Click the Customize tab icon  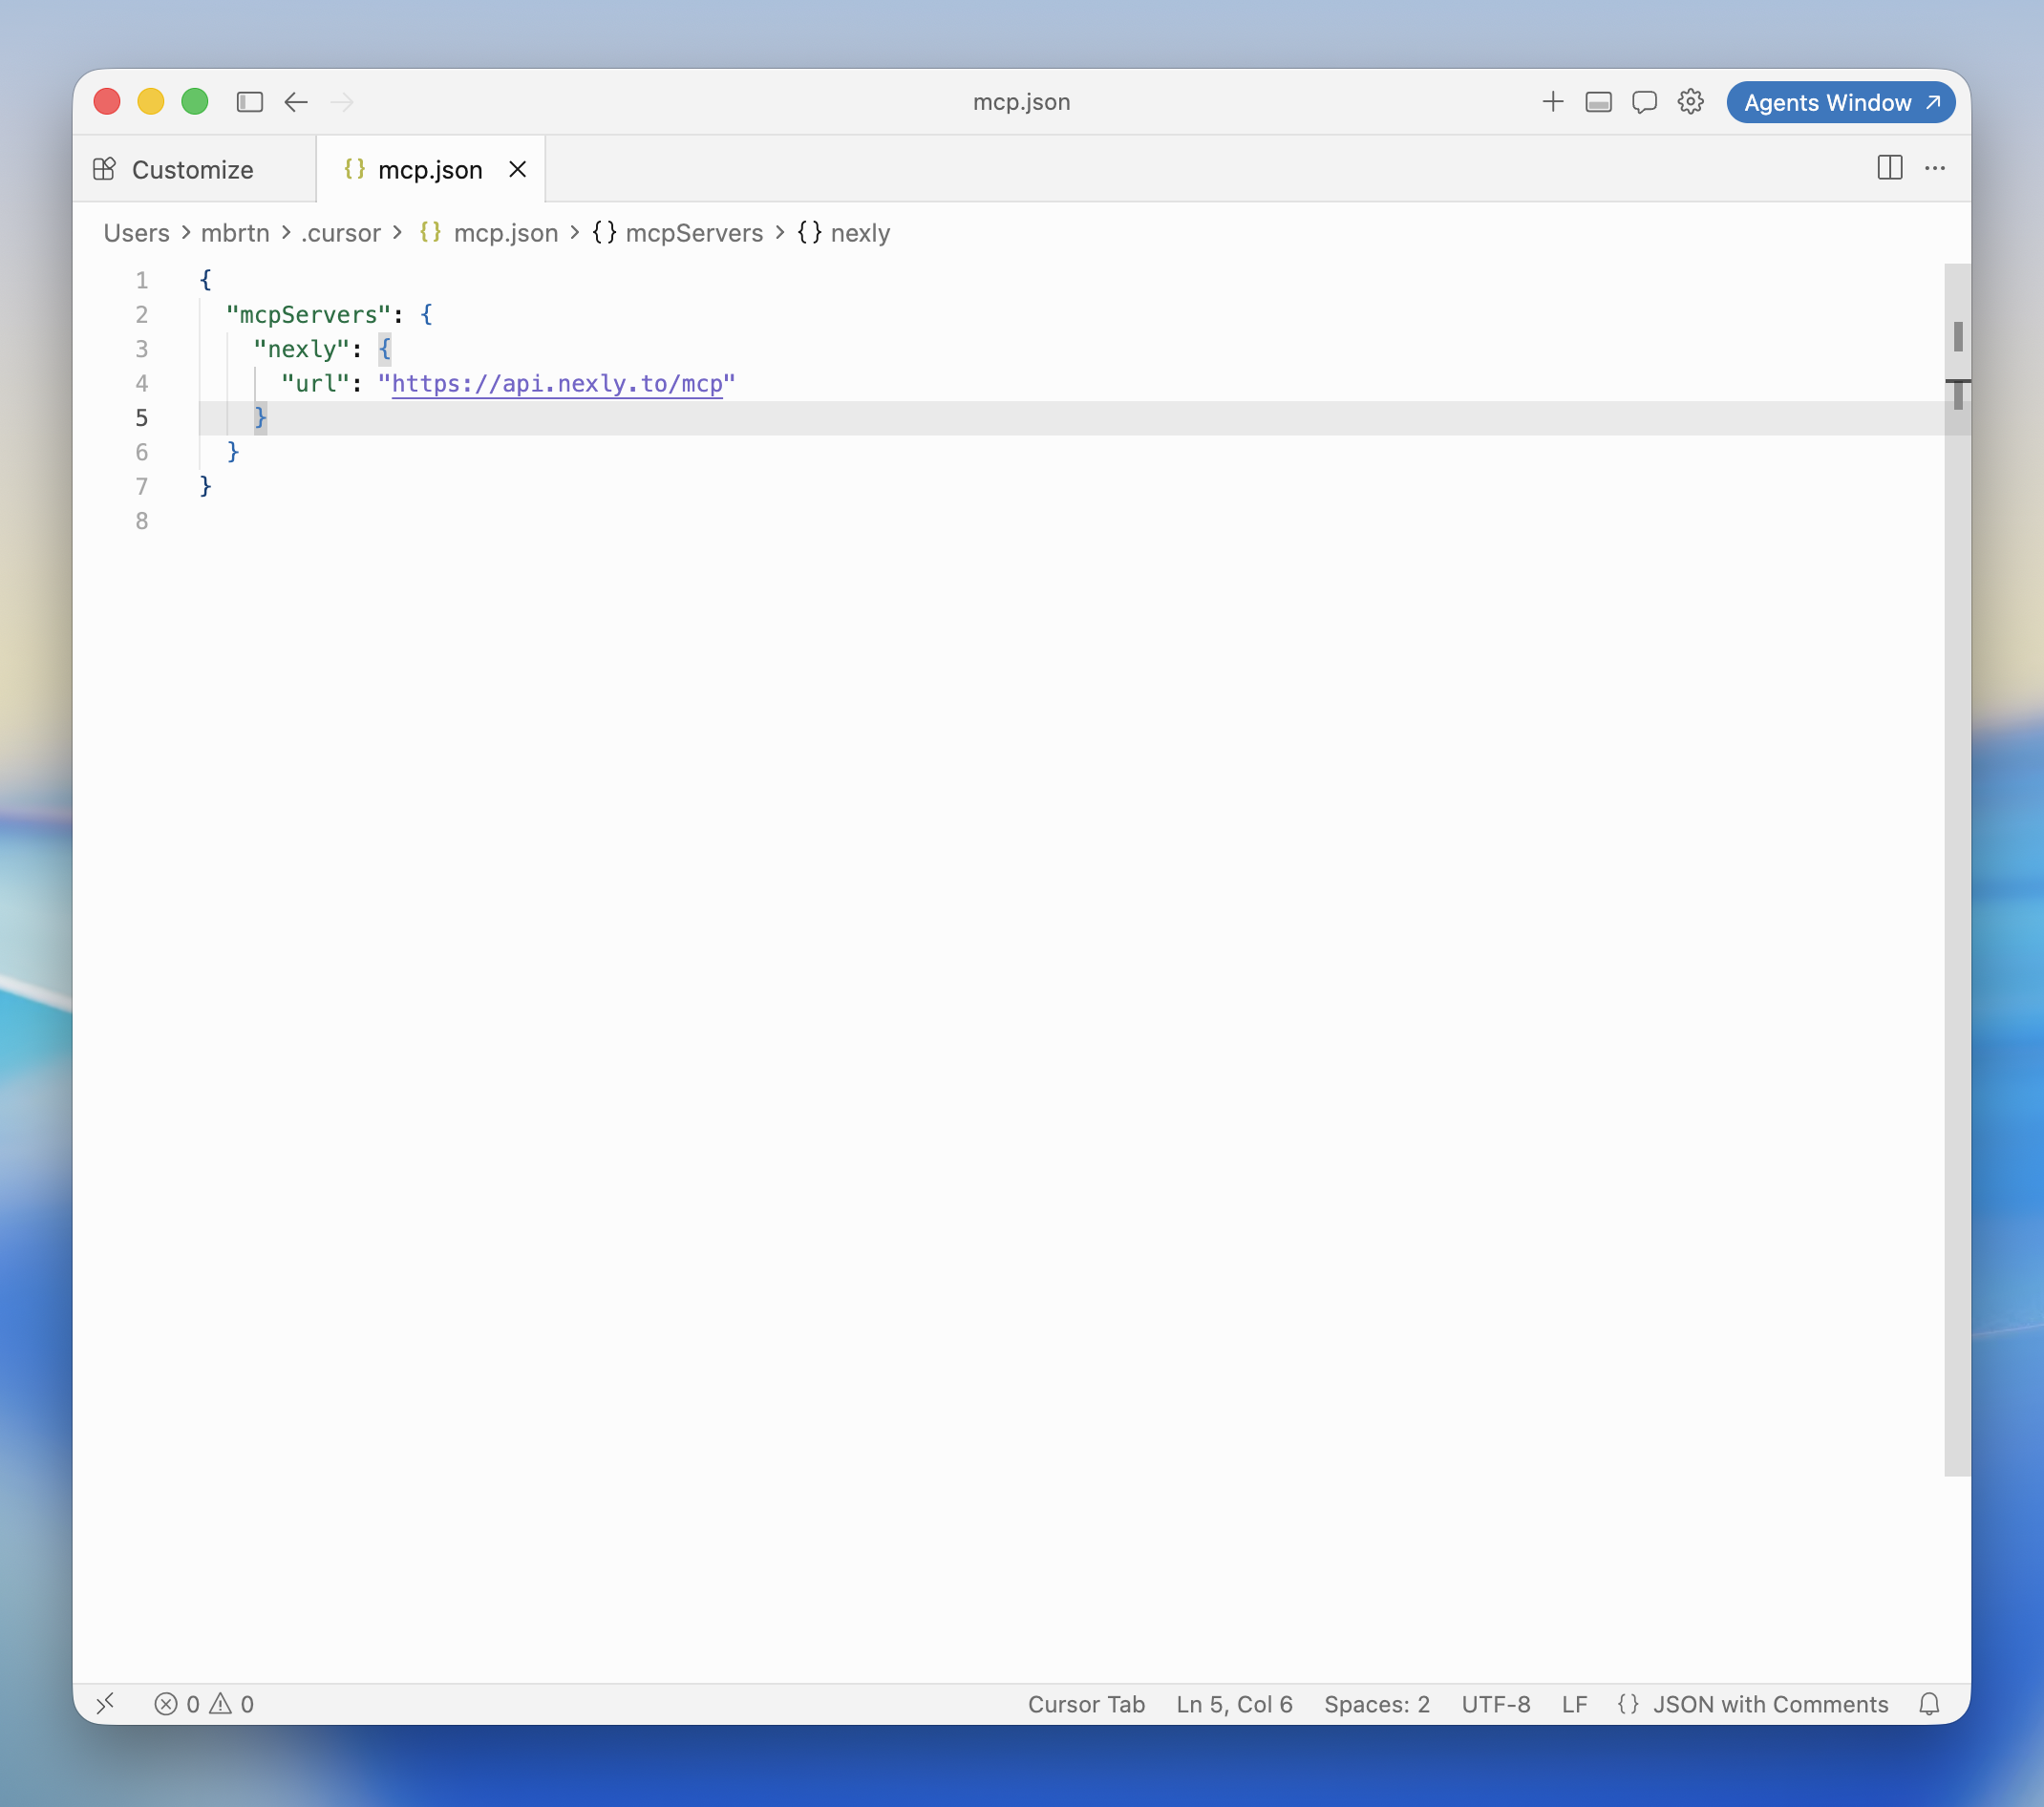coord(104,169)
